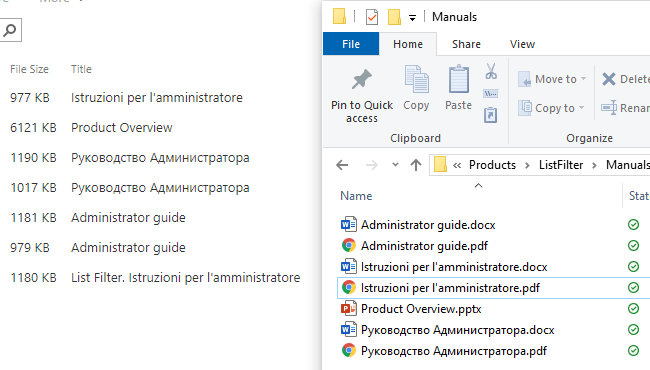Switch to the View ribbon tab

(522, 44)
